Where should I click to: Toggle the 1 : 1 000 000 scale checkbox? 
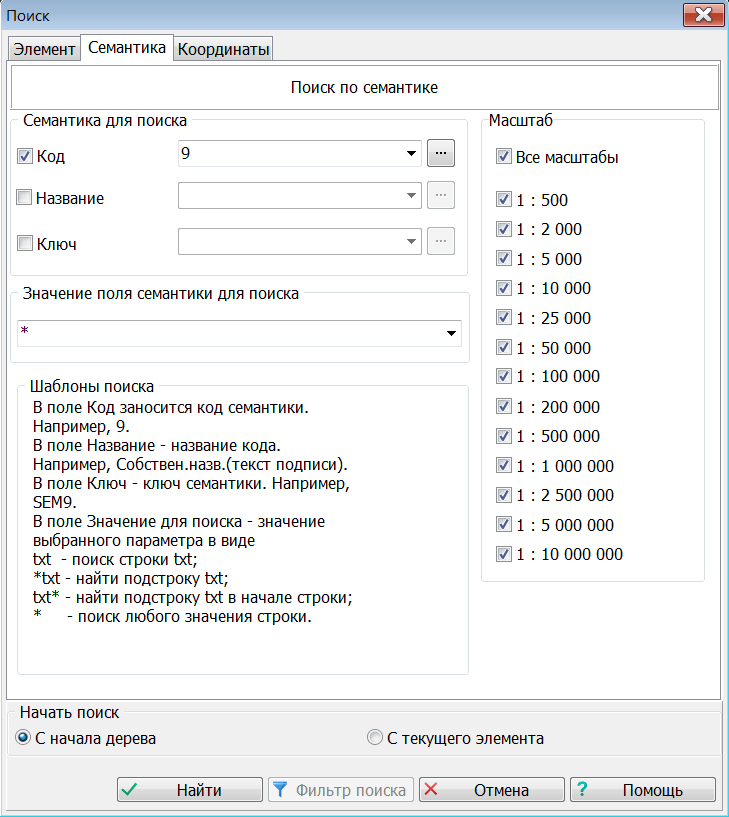(504, 466)
